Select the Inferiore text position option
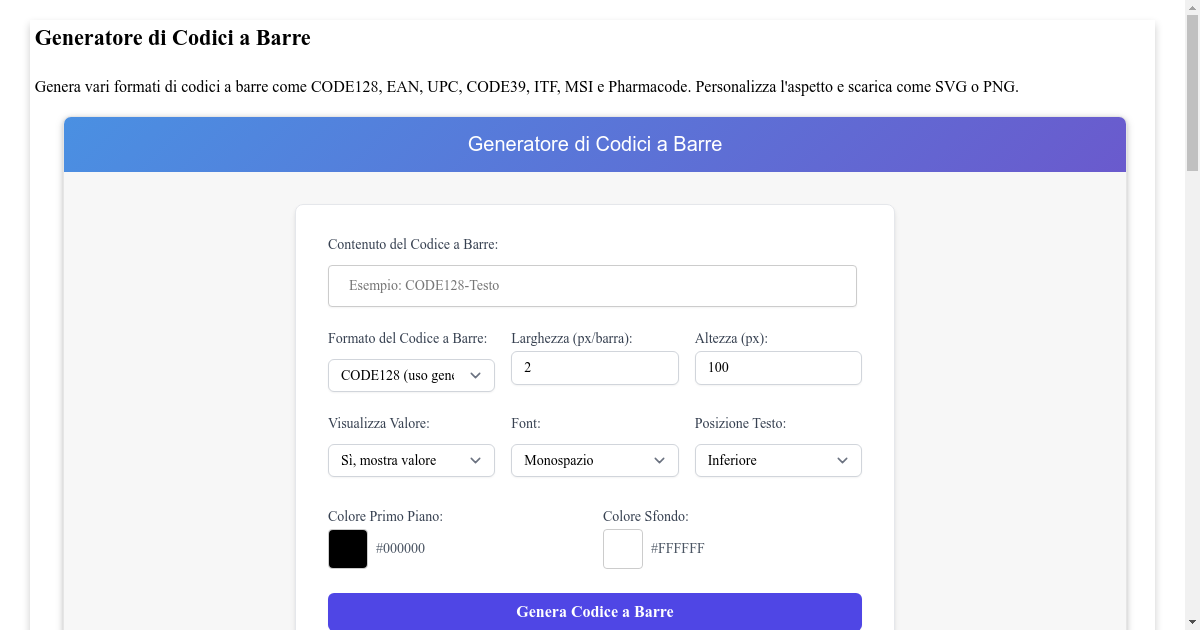This screenshot has width=1200, height=630. (x=778, y=460)
